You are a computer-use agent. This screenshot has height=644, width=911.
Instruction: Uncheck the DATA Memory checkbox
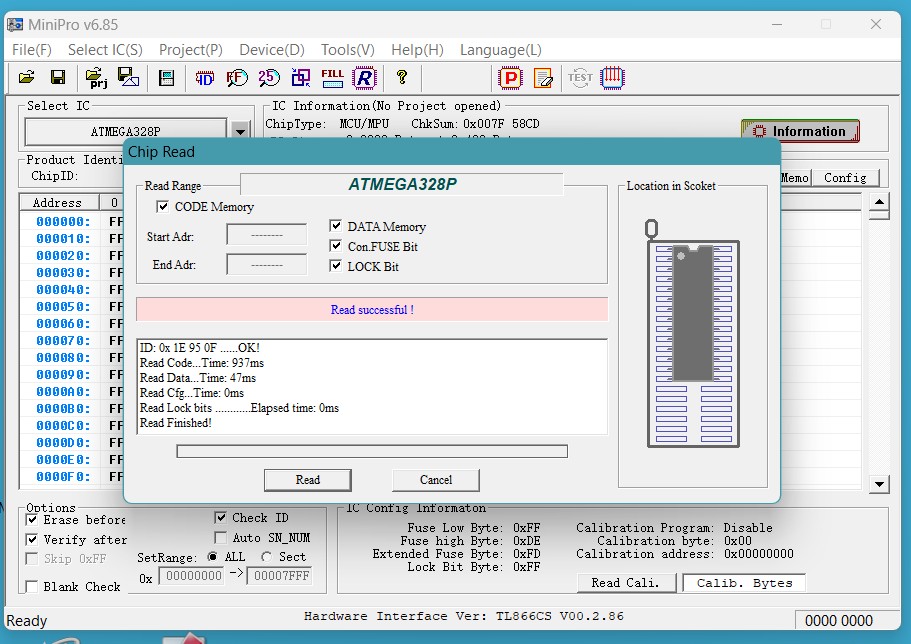(x=335, y=226)
